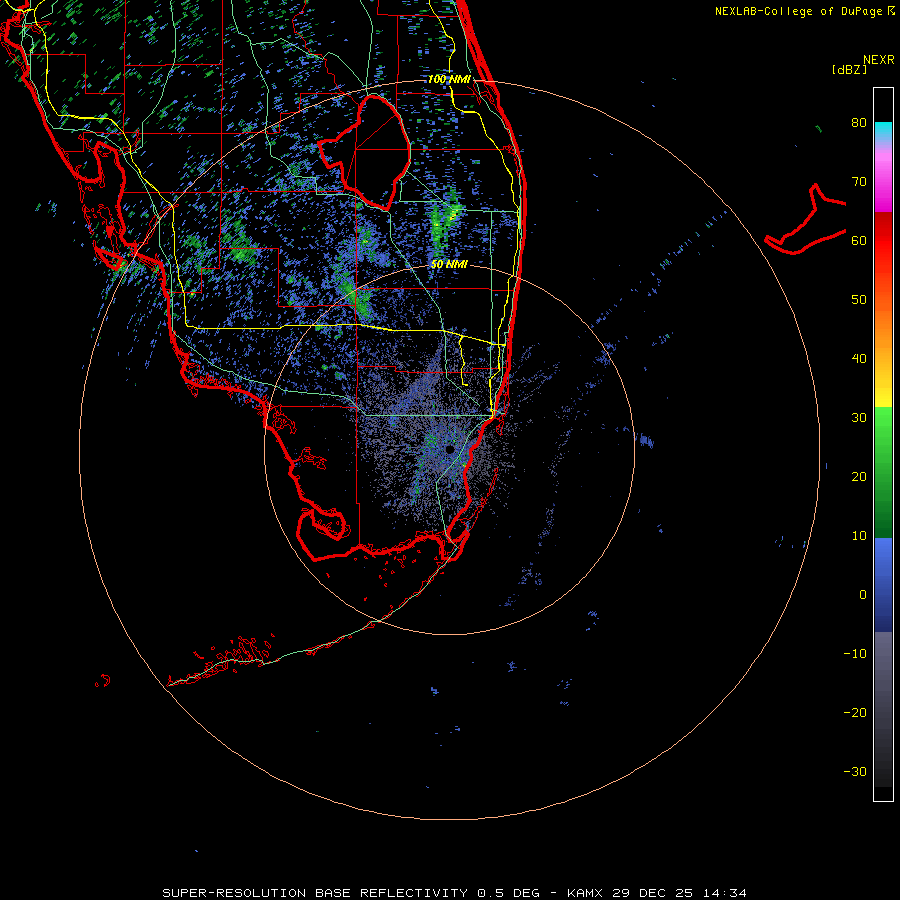The image size is (900, 900).
Task: Pick the blue 0 dBZ color band
Action: click(x=883, y=595)
